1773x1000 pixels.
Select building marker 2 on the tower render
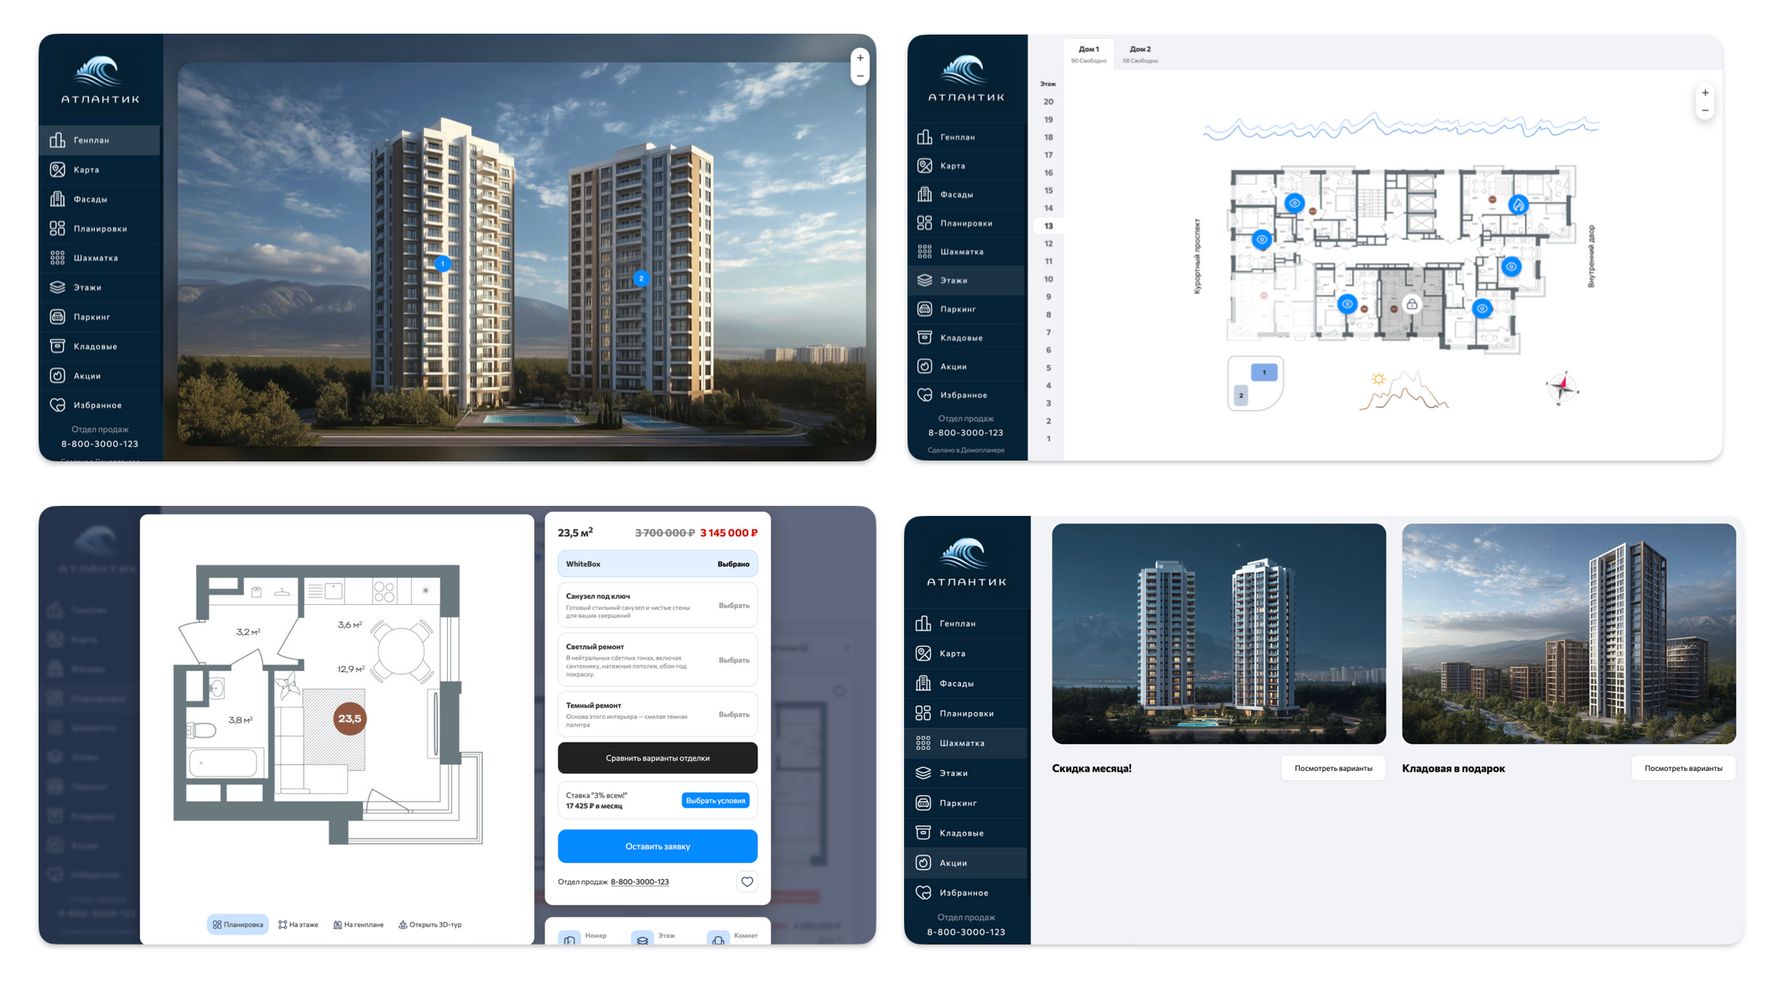tap(641, 278)
